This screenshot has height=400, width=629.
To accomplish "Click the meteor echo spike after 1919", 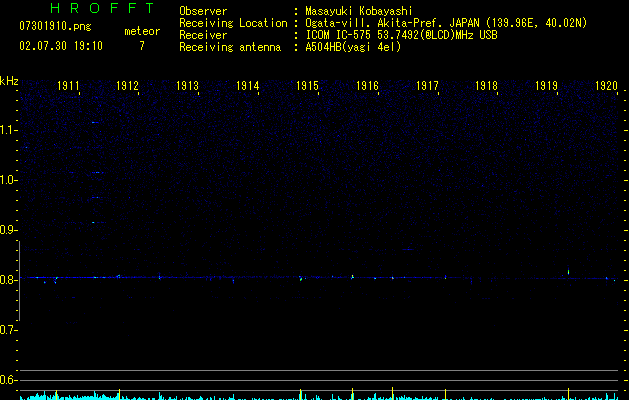I will 568,272.
